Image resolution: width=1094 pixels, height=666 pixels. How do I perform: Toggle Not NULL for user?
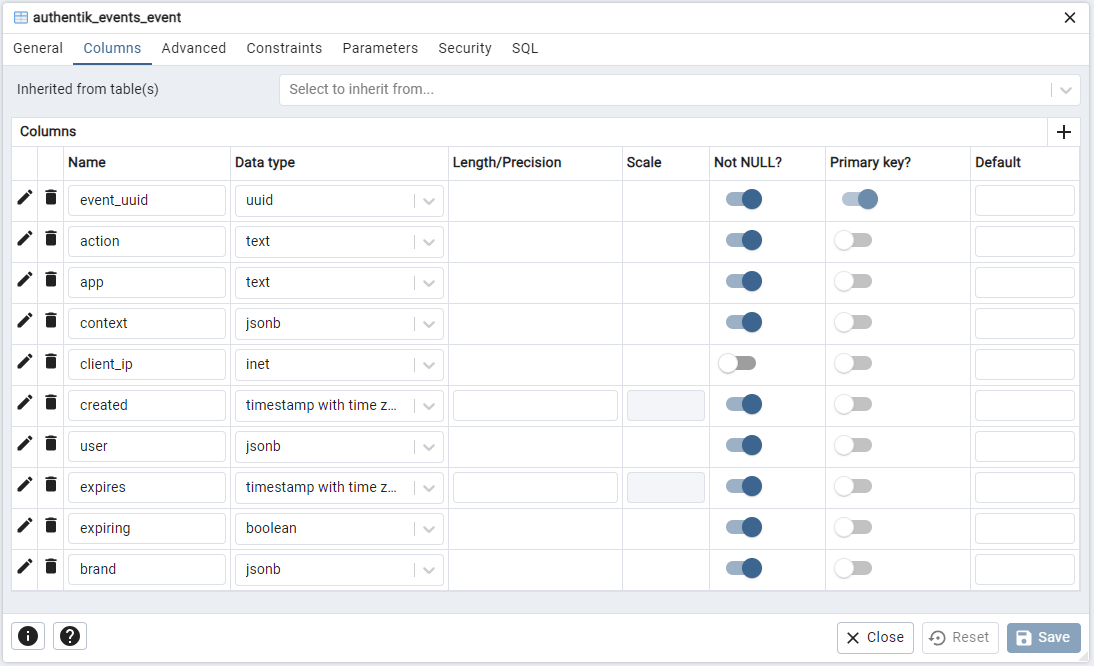[x=744, y=446]
